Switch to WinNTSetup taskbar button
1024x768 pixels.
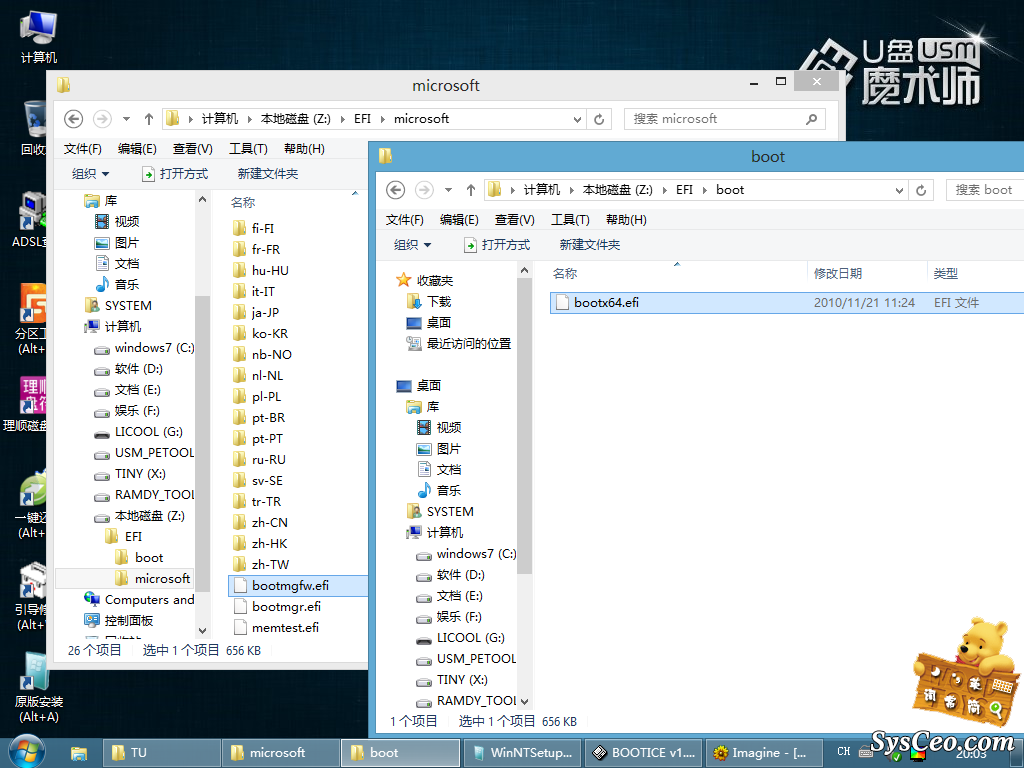coord(522,753)
